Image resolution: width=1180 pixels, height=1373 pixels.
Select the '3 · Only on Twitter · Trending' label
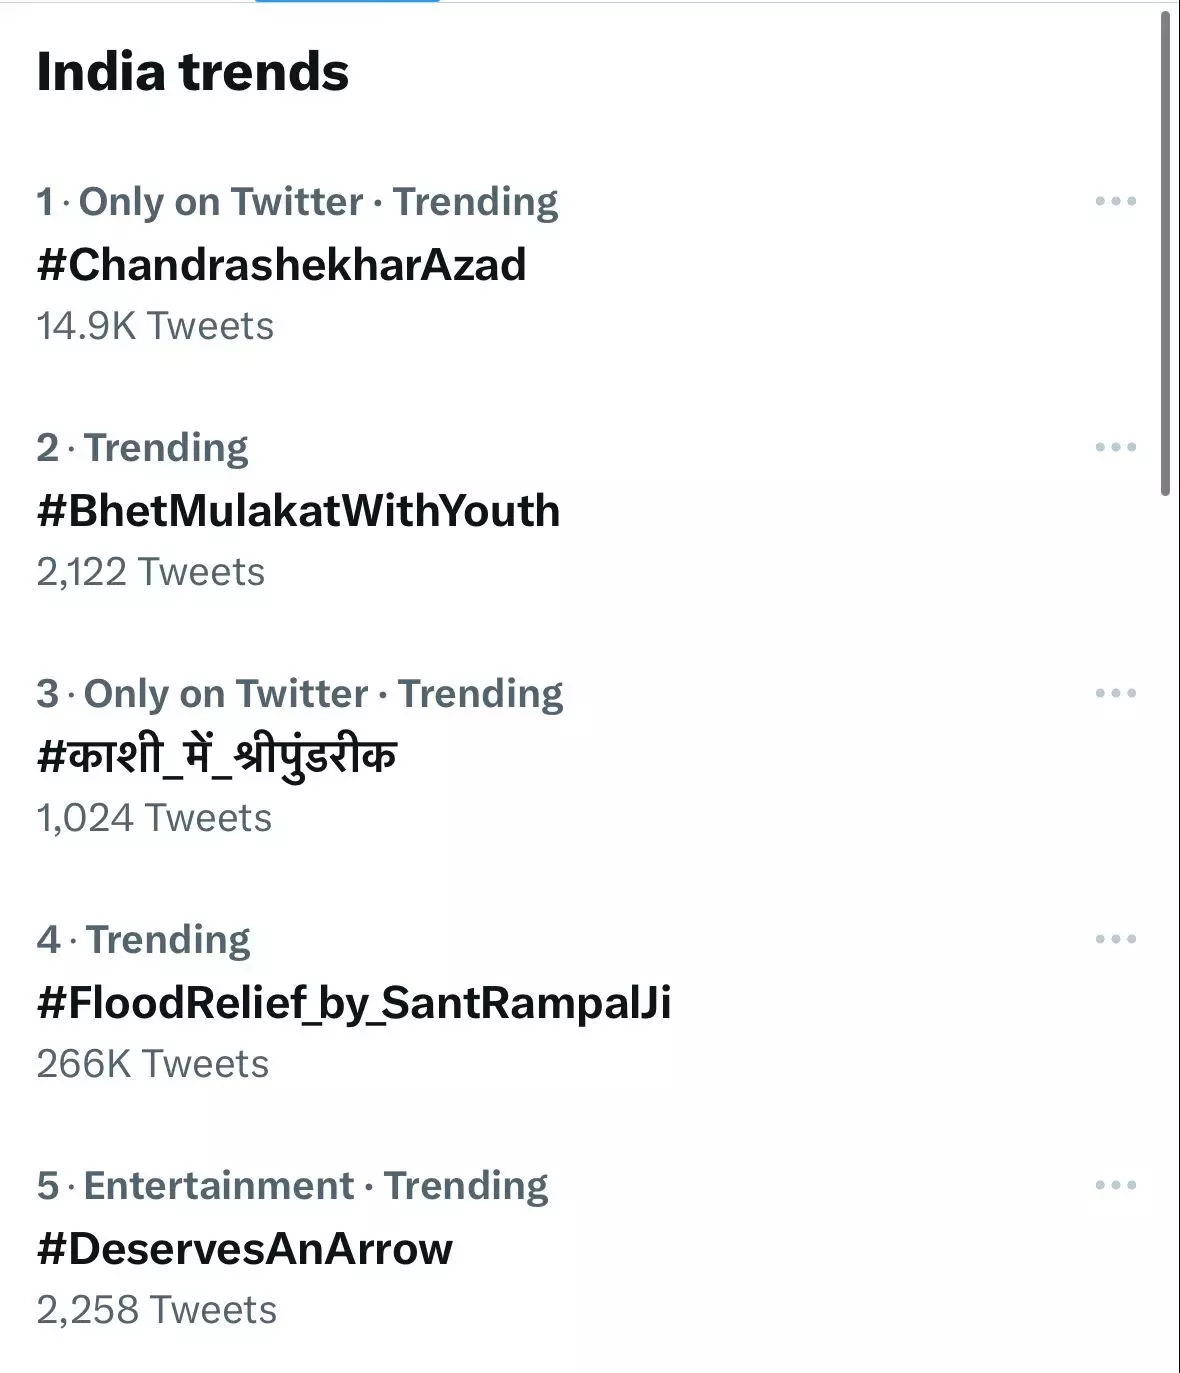[300, 694]
